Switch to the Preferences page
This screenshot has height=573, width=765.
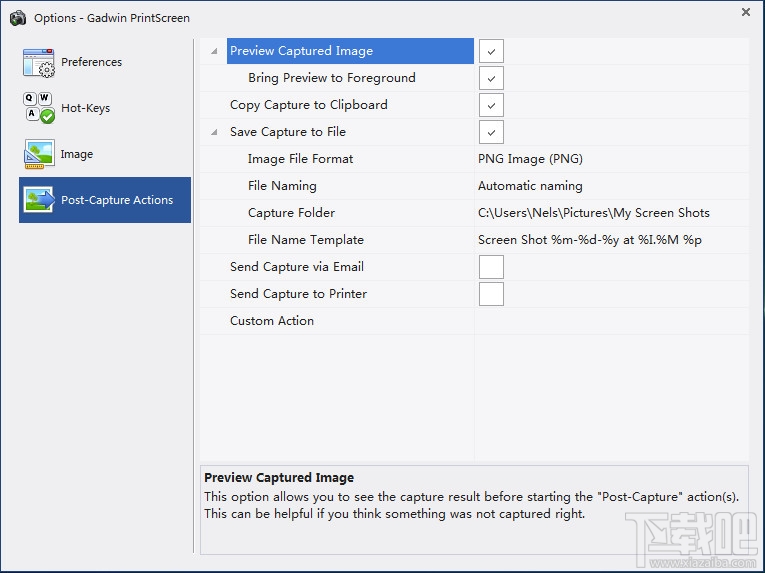tap(91, 62)
